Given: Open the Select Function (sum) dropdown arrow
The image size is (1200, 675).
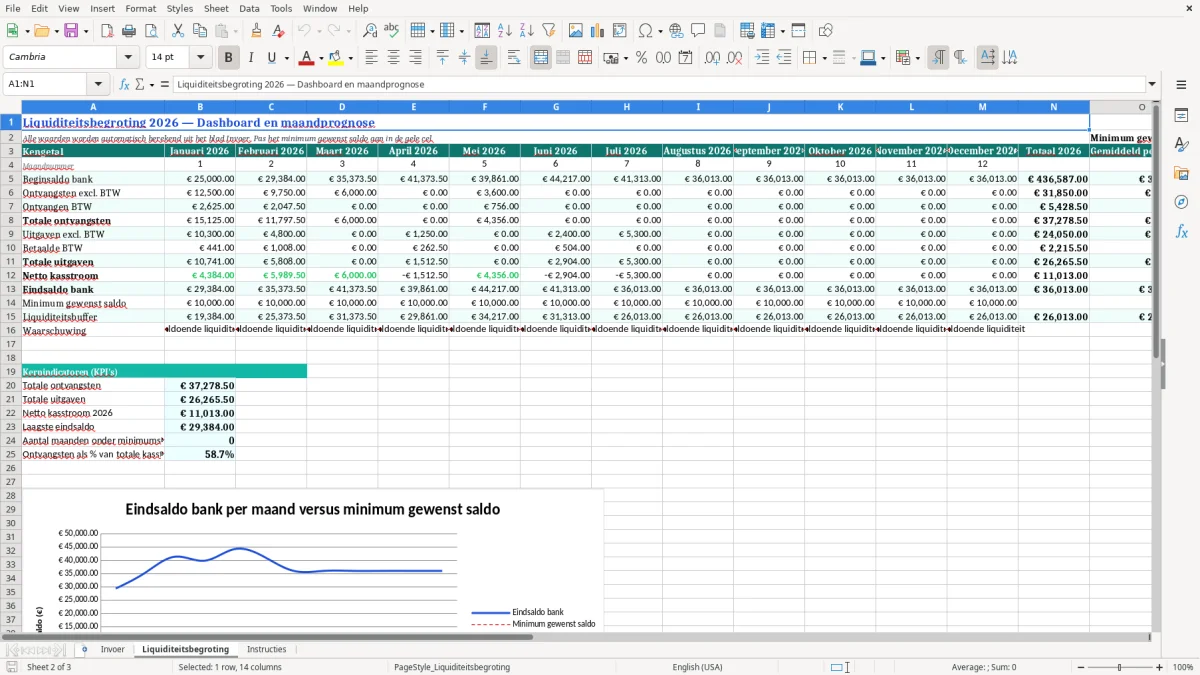Looking at the screenshot, I should [x=151, y=85].
